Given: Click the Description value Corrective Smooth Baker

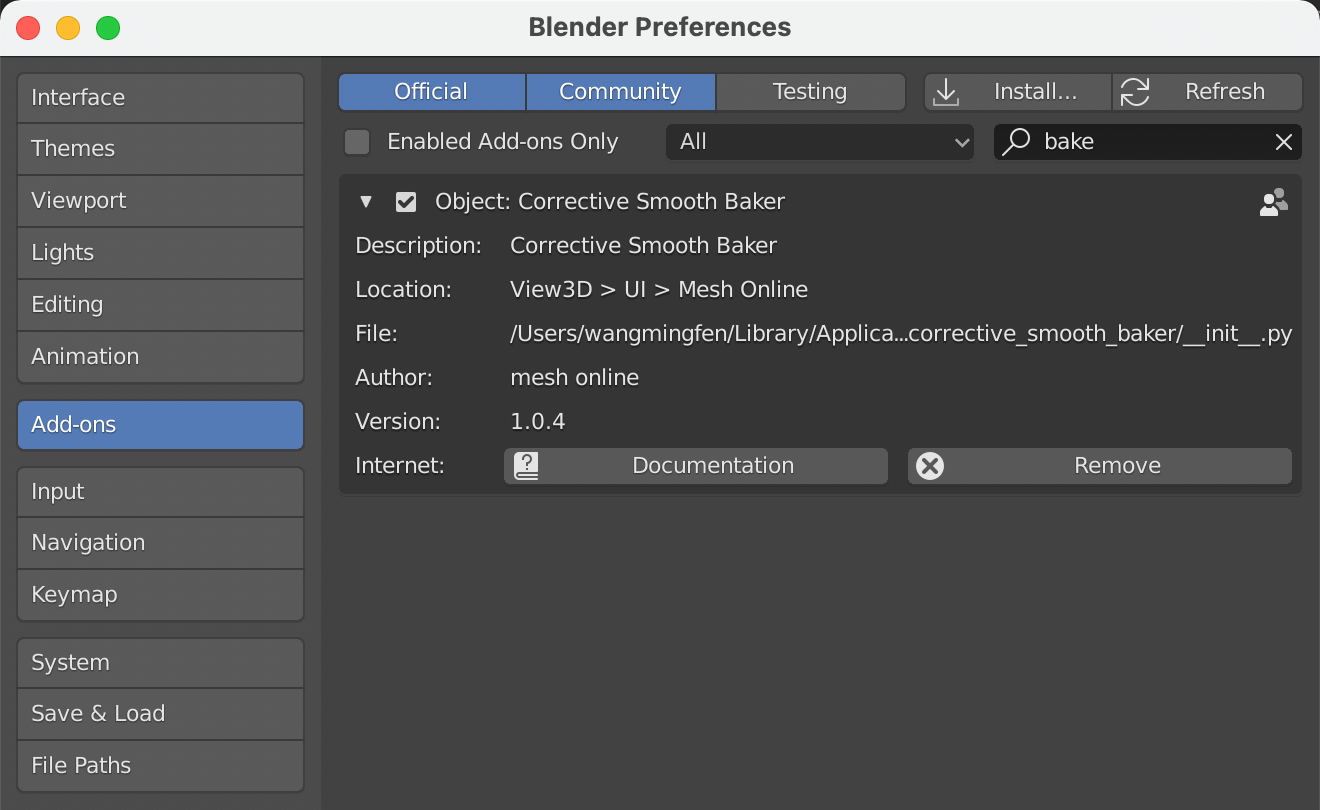Looking at the screenshot, I should pos(643,246).
